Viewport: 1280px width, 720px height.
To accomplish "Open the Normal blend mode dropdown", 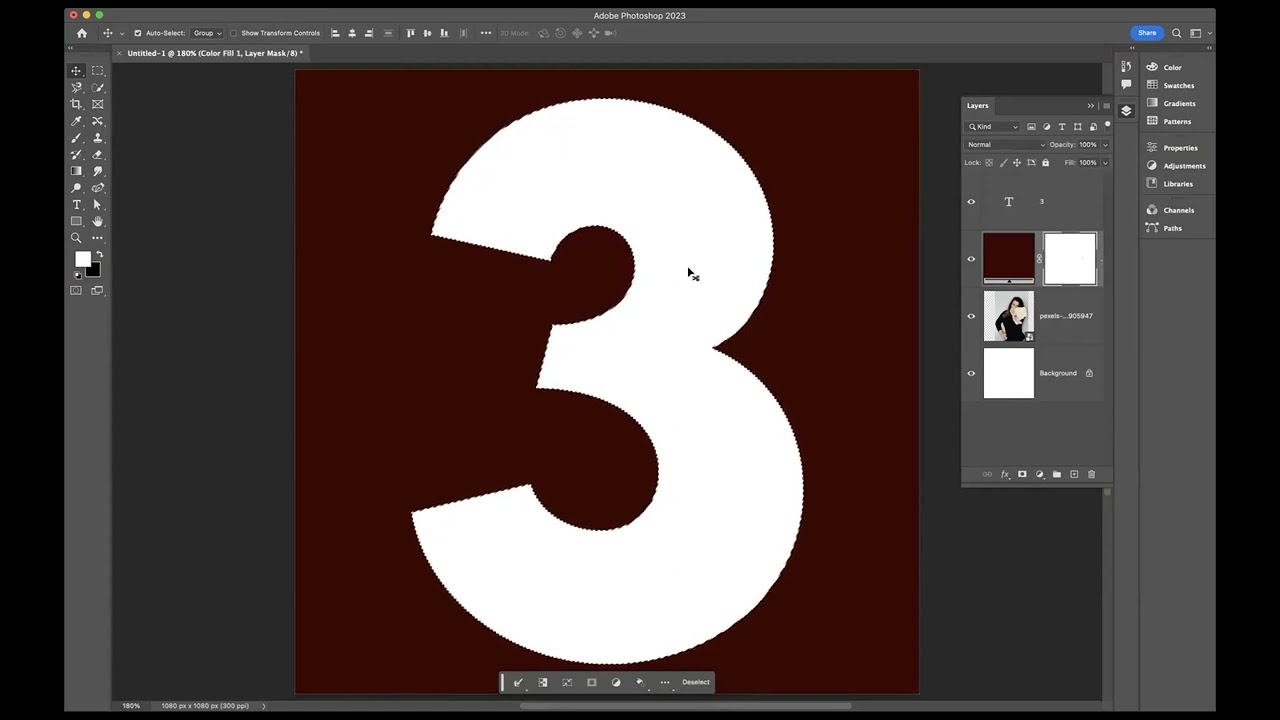I will [x=1006, y=145].
